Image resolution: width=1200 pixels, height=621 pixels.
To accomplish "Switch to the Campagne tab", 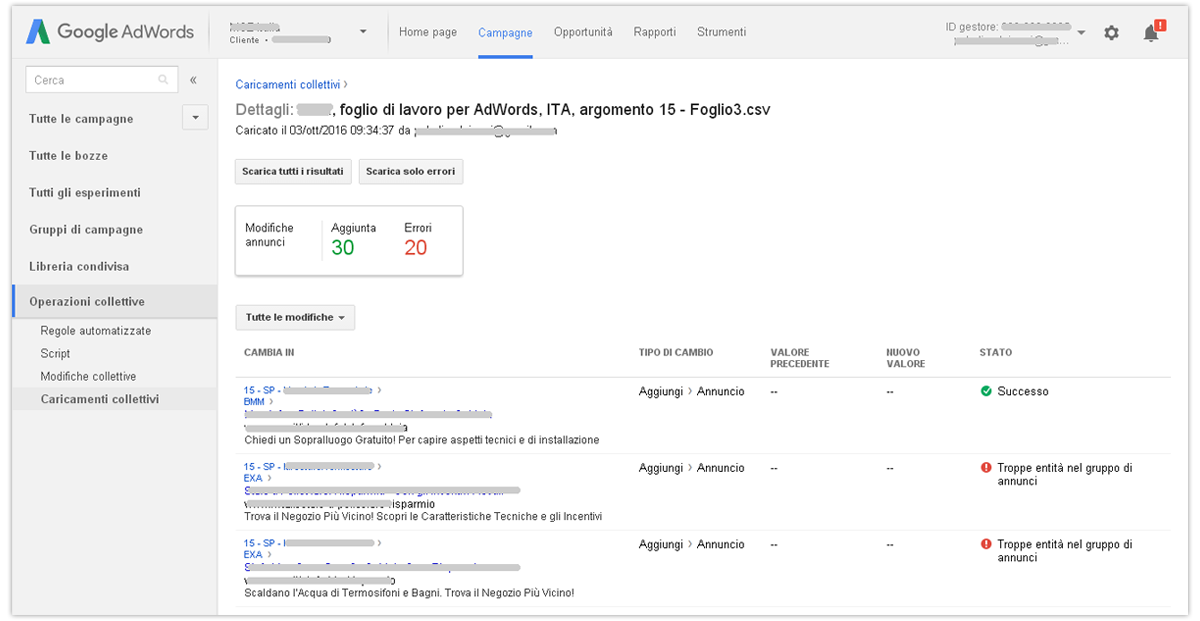I will click(x=505, y=32).
